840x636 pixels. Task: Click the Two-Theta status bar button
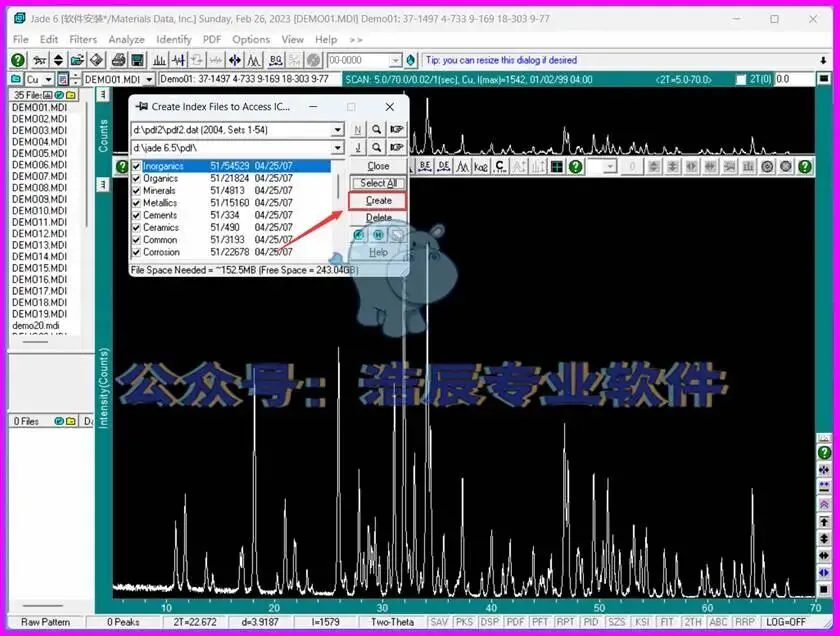392,622
